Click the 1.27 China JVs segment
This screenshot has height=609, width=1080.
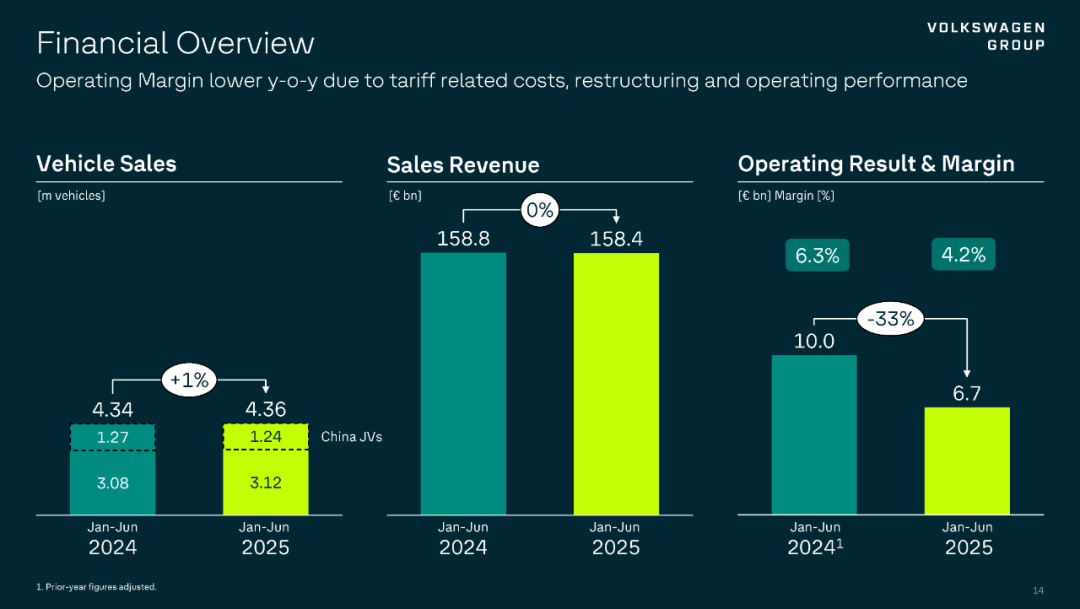113,437
